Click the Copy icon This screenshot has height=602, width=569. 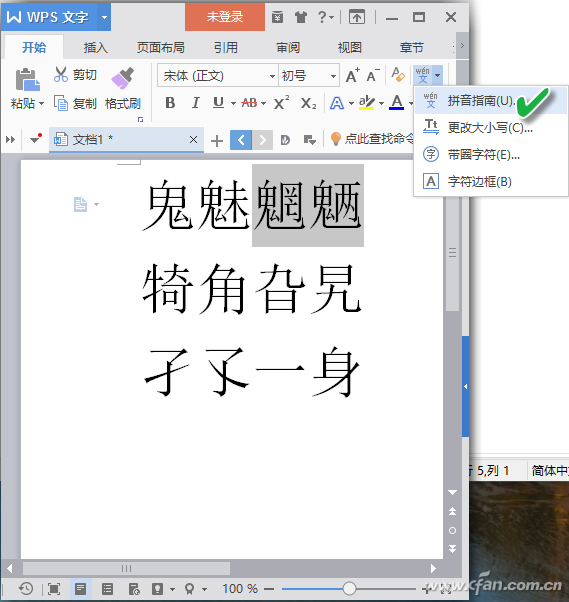click(61, 103)
